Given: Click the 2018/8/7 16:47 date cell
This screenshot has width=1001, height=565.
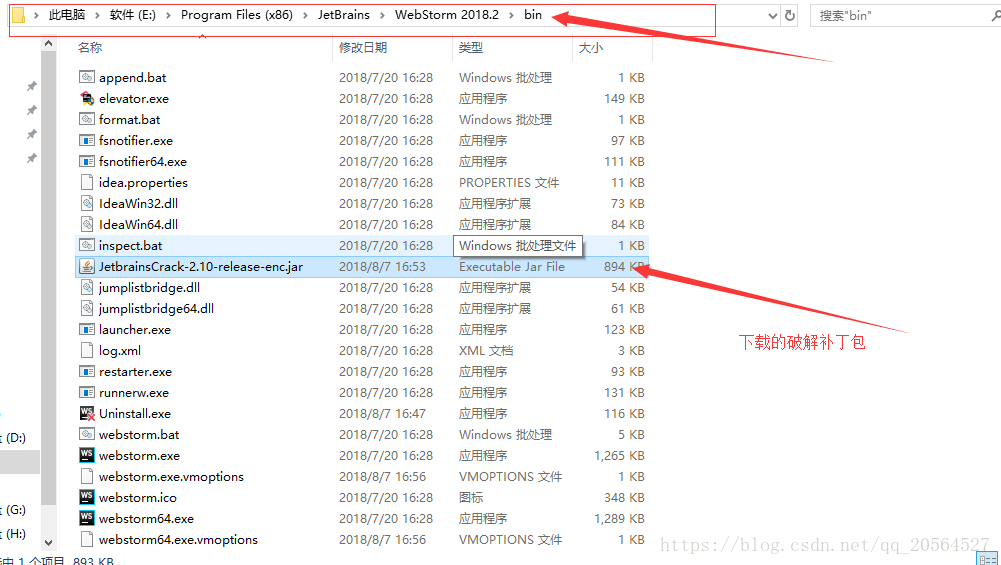Looking at the screenshot, I should 382,414.
